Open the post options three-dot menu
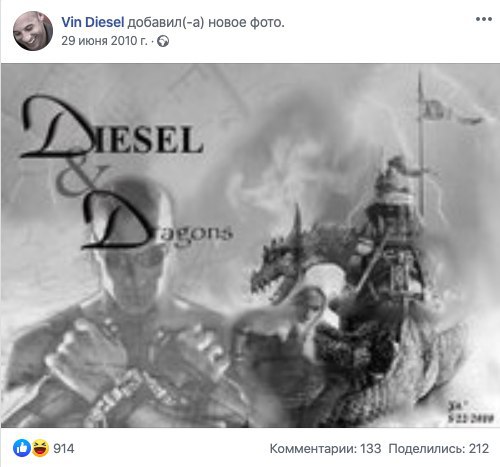 click(x=484, y=19)
